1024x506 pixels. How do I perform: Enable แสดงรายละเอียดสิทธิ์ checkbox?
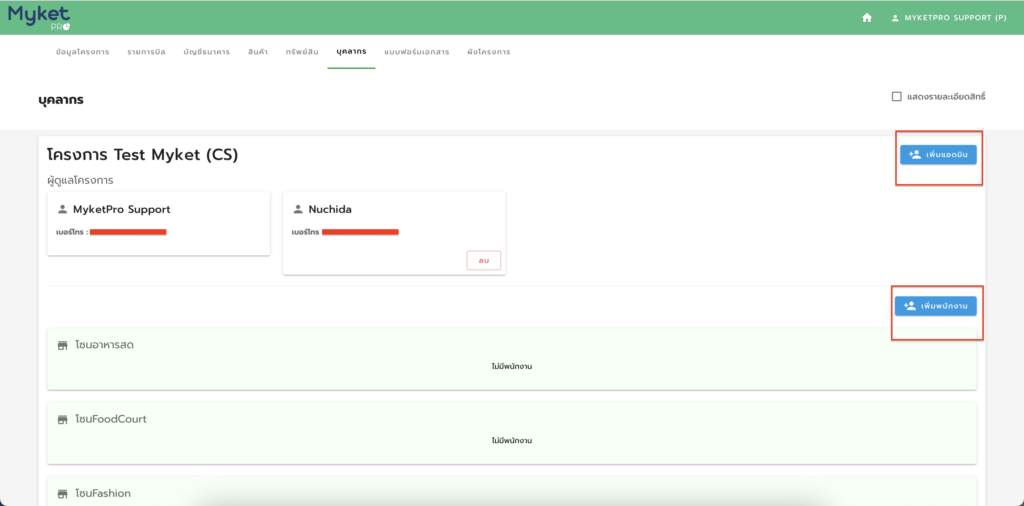tap(897, 97)
